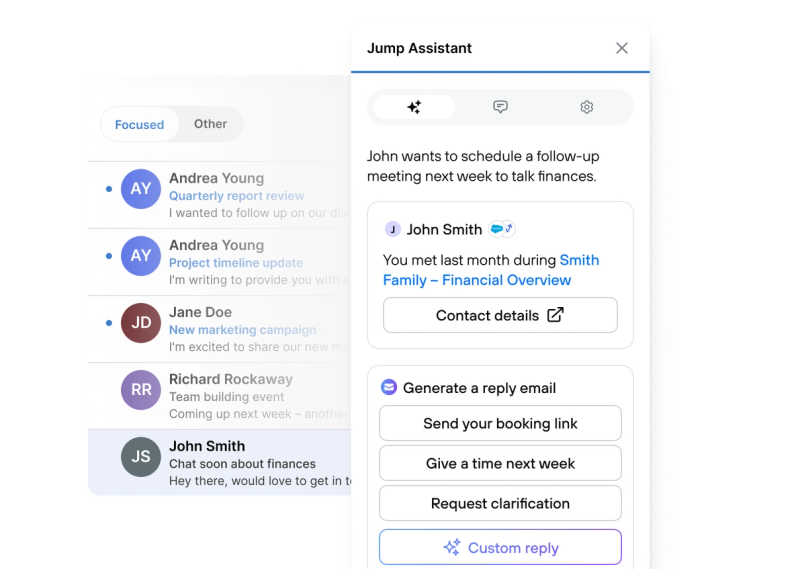
Task: Click the RR avatar for Richard Rockaway
Action: point(141,390)
